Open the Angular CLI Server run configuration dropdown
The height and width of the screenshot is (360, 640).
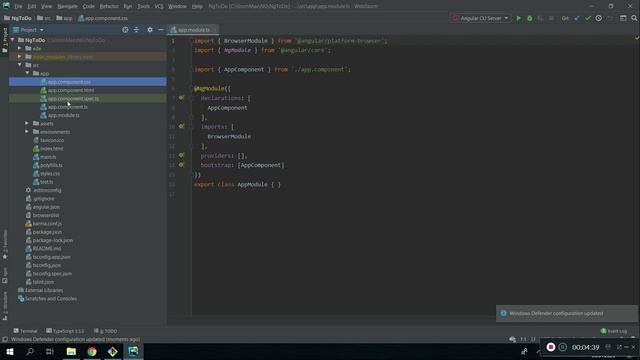coord(481,18)
